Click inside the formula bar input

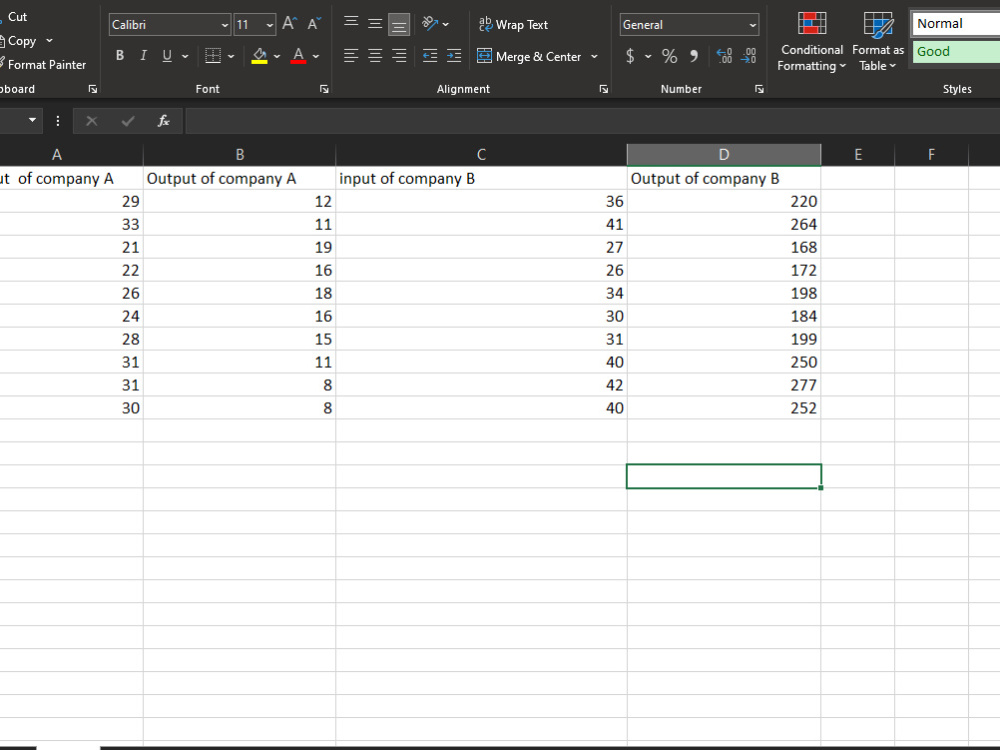click(x=592, y=121)
